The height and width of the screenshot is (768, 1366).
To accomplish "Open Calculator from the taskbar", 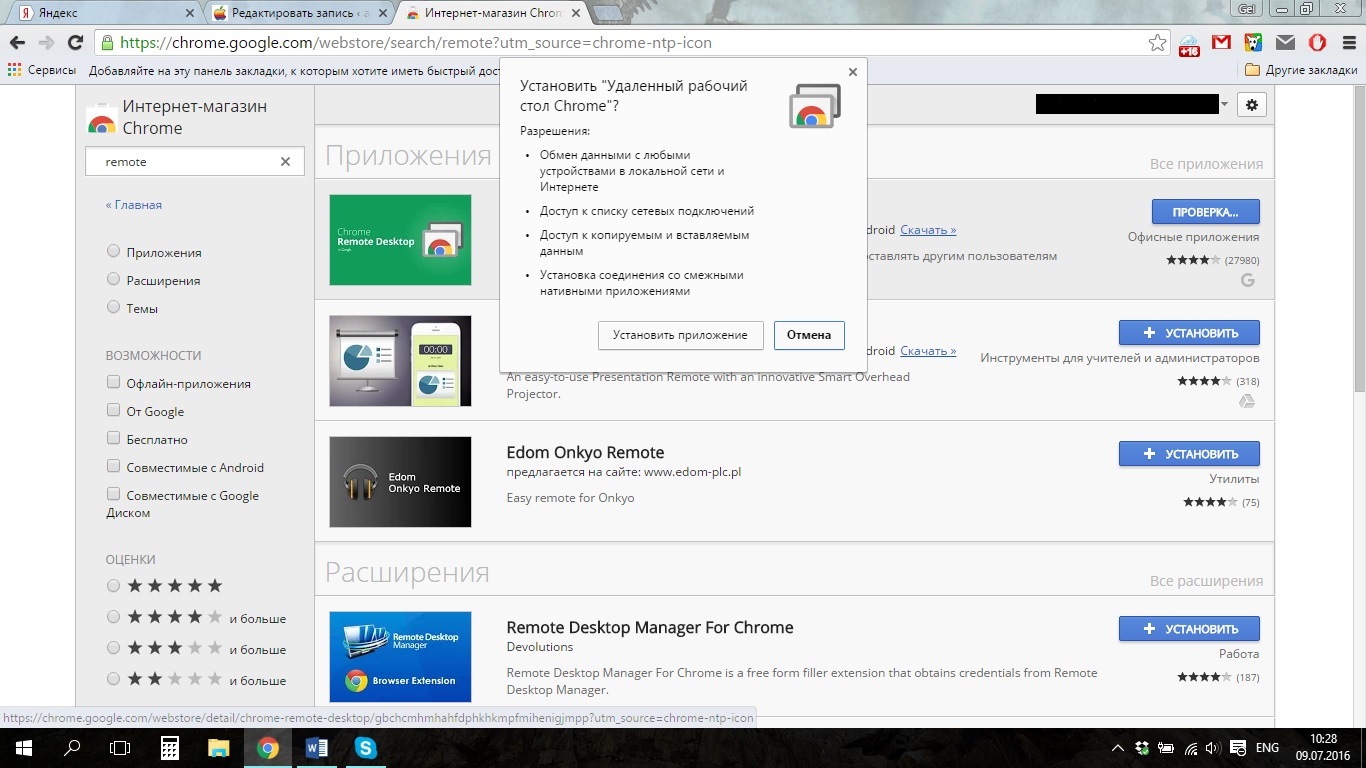I will 169,748.
